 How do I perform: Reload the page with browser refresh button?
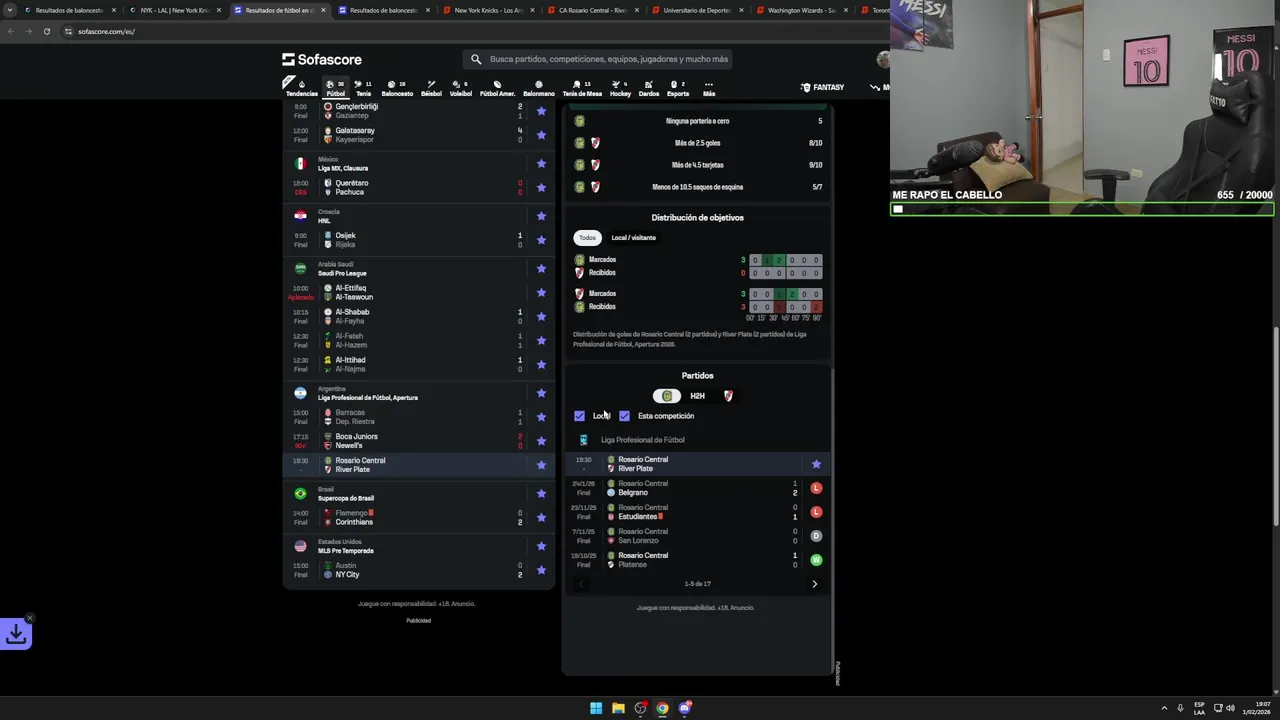point(46,31)
